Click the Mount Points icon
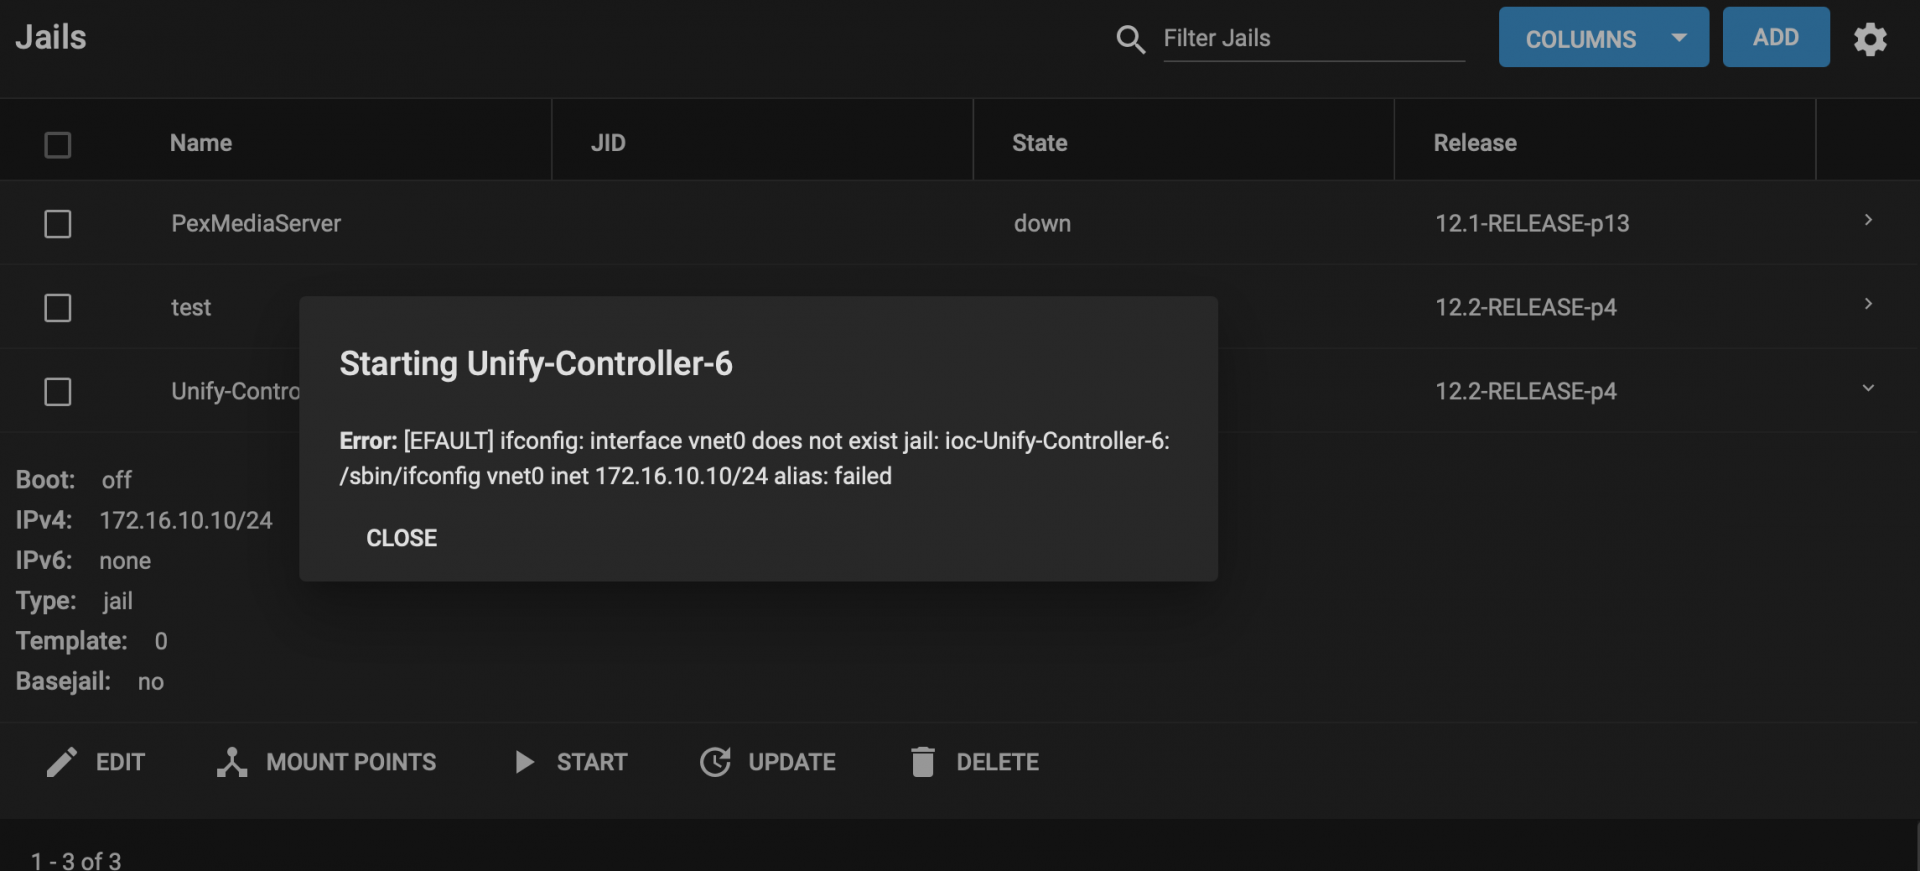Image resolution: width=1920 pixels, height=871 pixels. click(232, 762)
